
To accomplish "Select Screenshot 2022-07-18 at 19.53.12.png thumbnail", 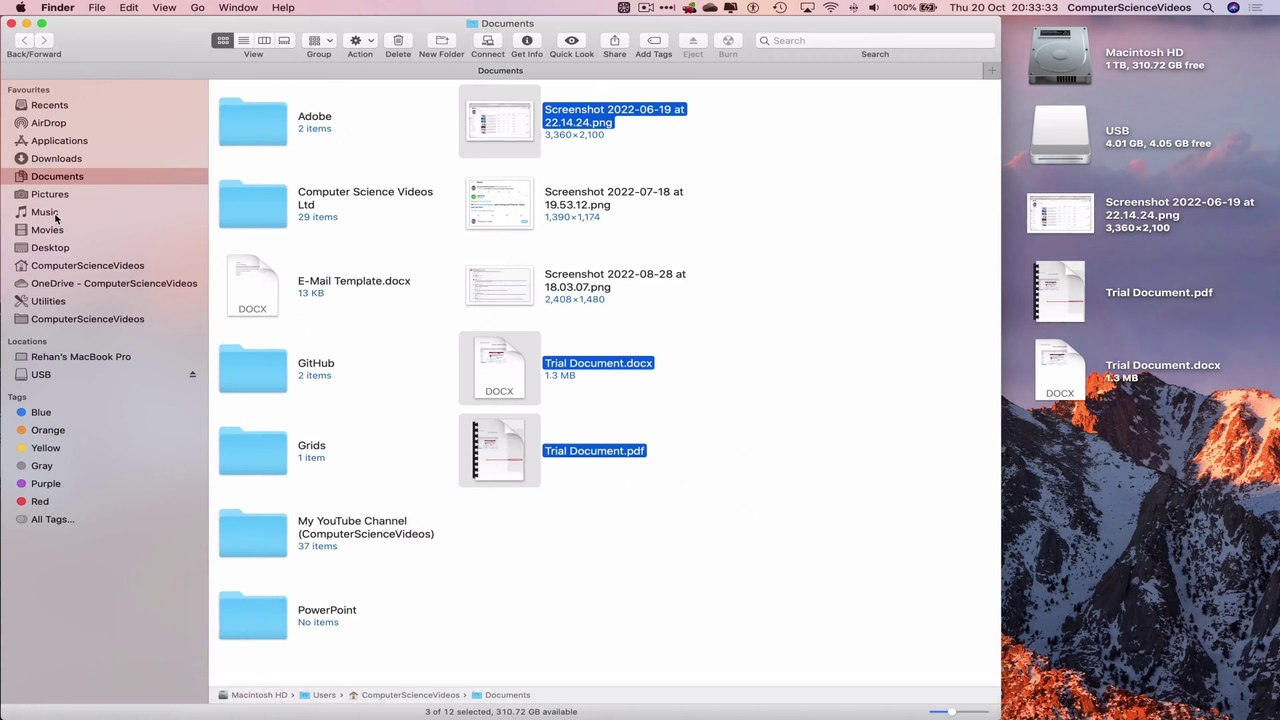I will coord(499,204).
